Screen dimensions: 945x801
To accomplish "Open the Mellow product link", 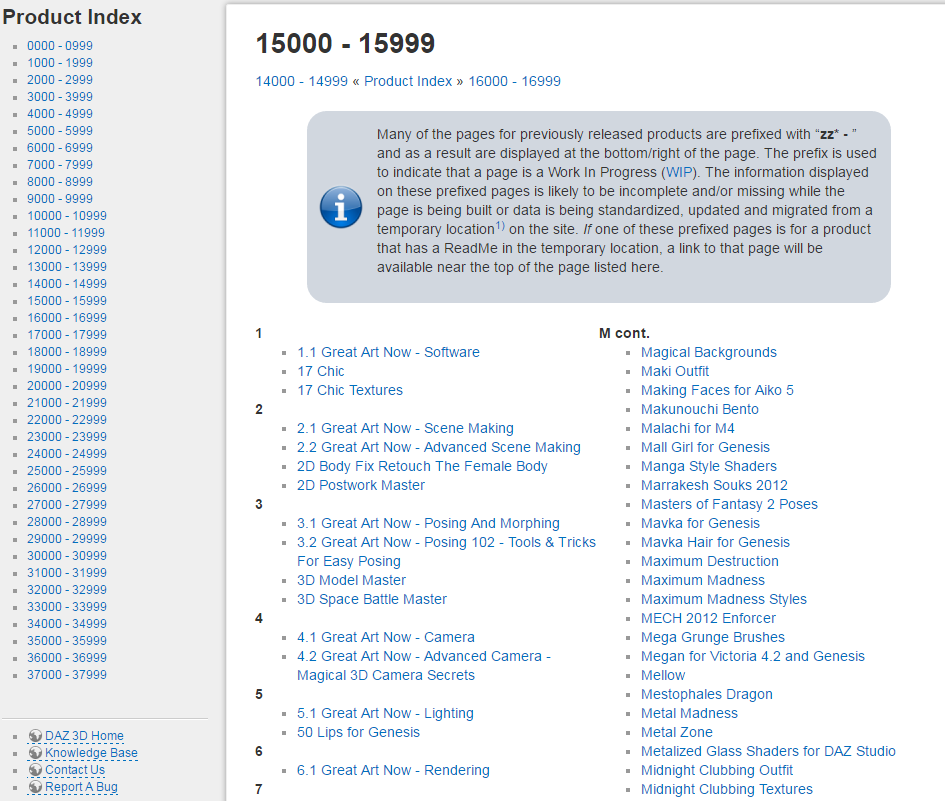I will (x=663, y=675).
